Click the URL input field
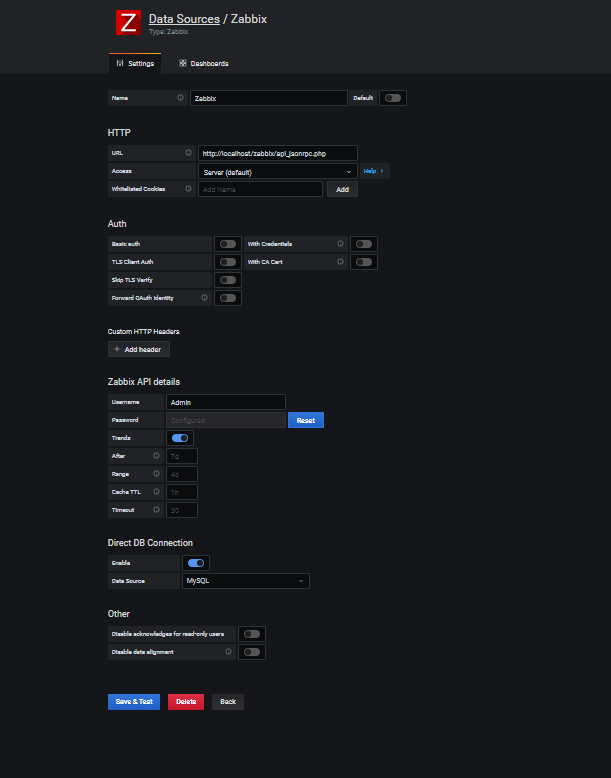The height and width of the screenshot is (778, 611). coord(278,153)
